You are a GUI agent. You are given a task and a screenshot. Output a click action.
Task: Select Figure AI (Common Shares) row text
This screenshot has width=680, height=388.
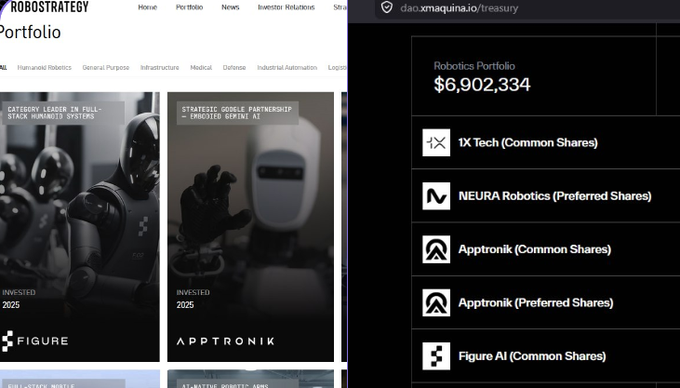pyautogui.click(x=532, y=356)
